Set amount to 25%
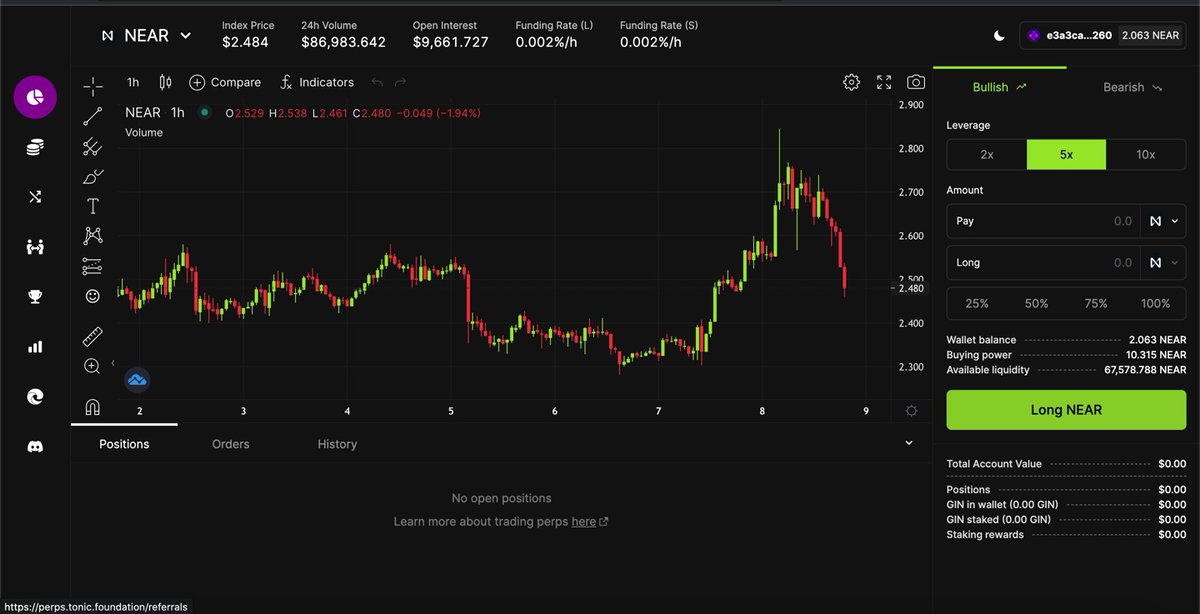This screenshot has height=614, width=1200. (x=977, y=303)
